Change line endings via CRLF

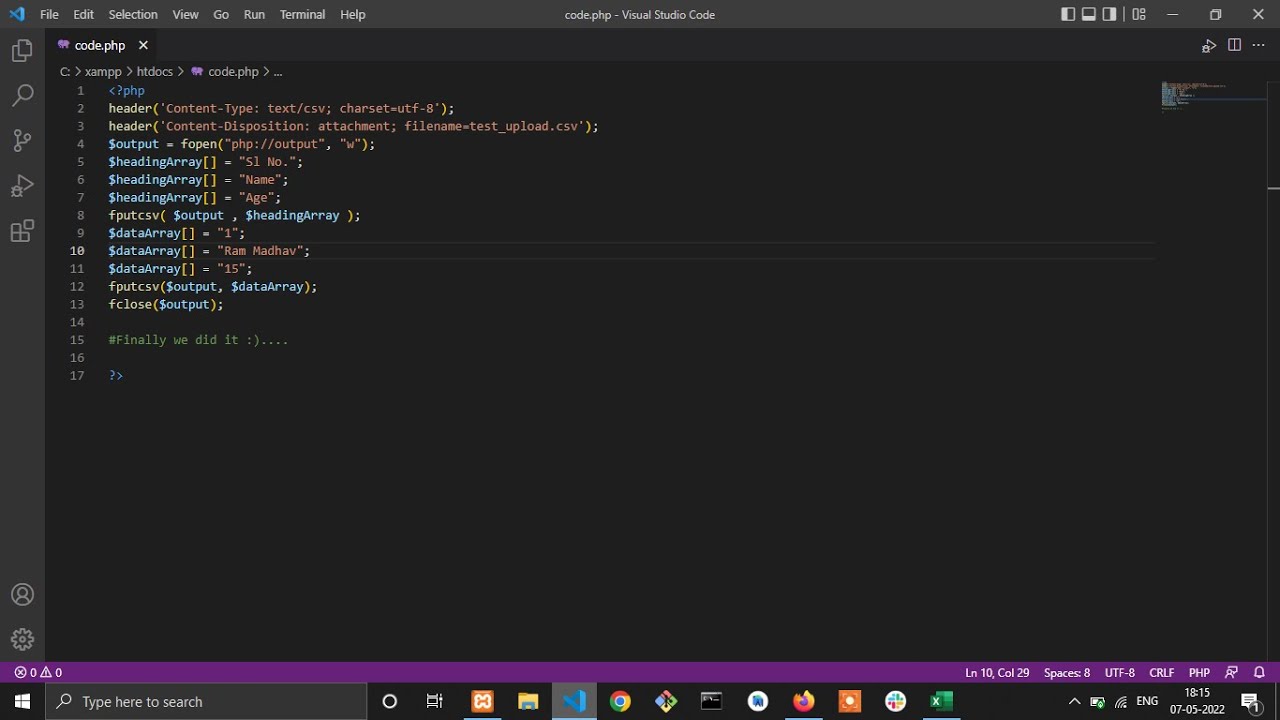(x=1162, y=673)
